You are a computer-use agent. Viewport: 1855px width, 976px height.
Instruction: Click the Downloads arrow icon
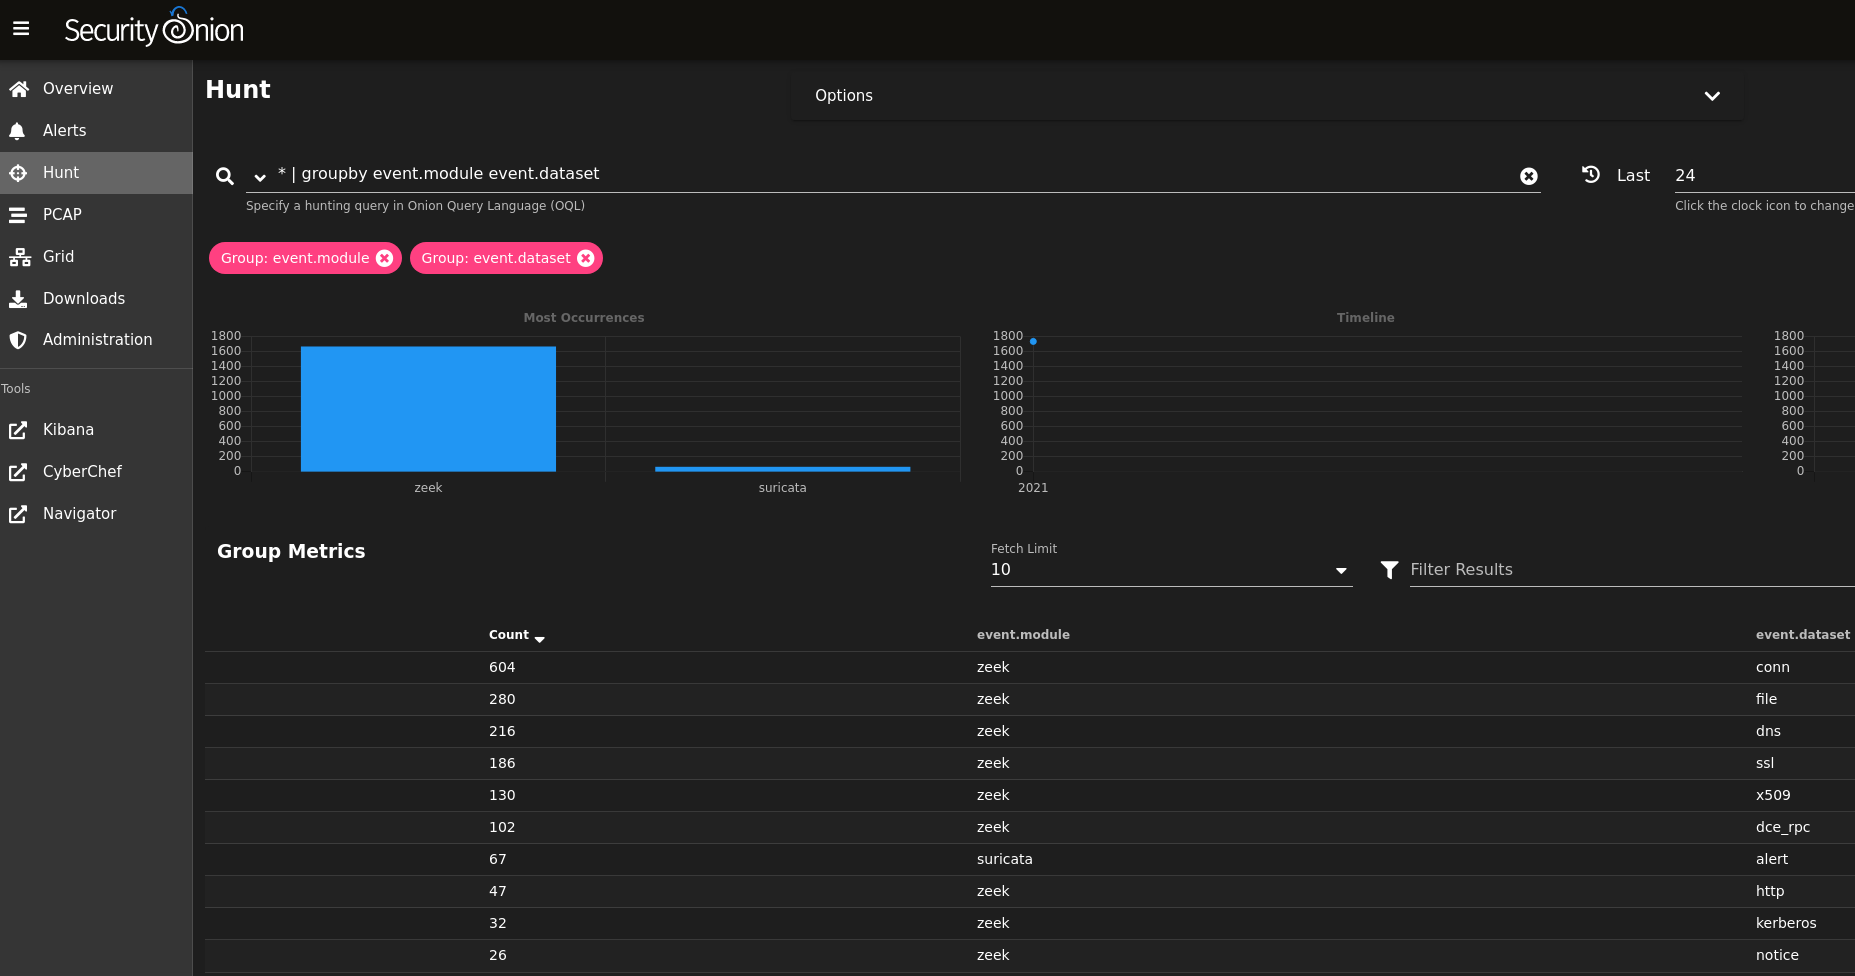coord(18,299)
